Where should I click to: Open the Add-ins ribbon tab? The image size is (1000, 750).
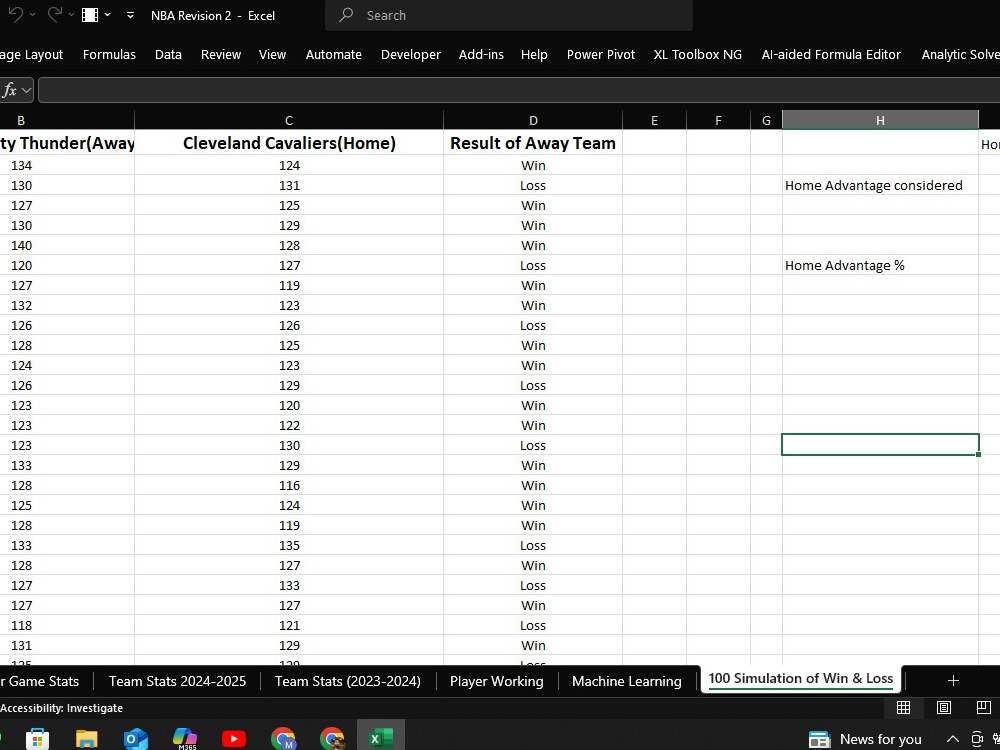point(481,55)
